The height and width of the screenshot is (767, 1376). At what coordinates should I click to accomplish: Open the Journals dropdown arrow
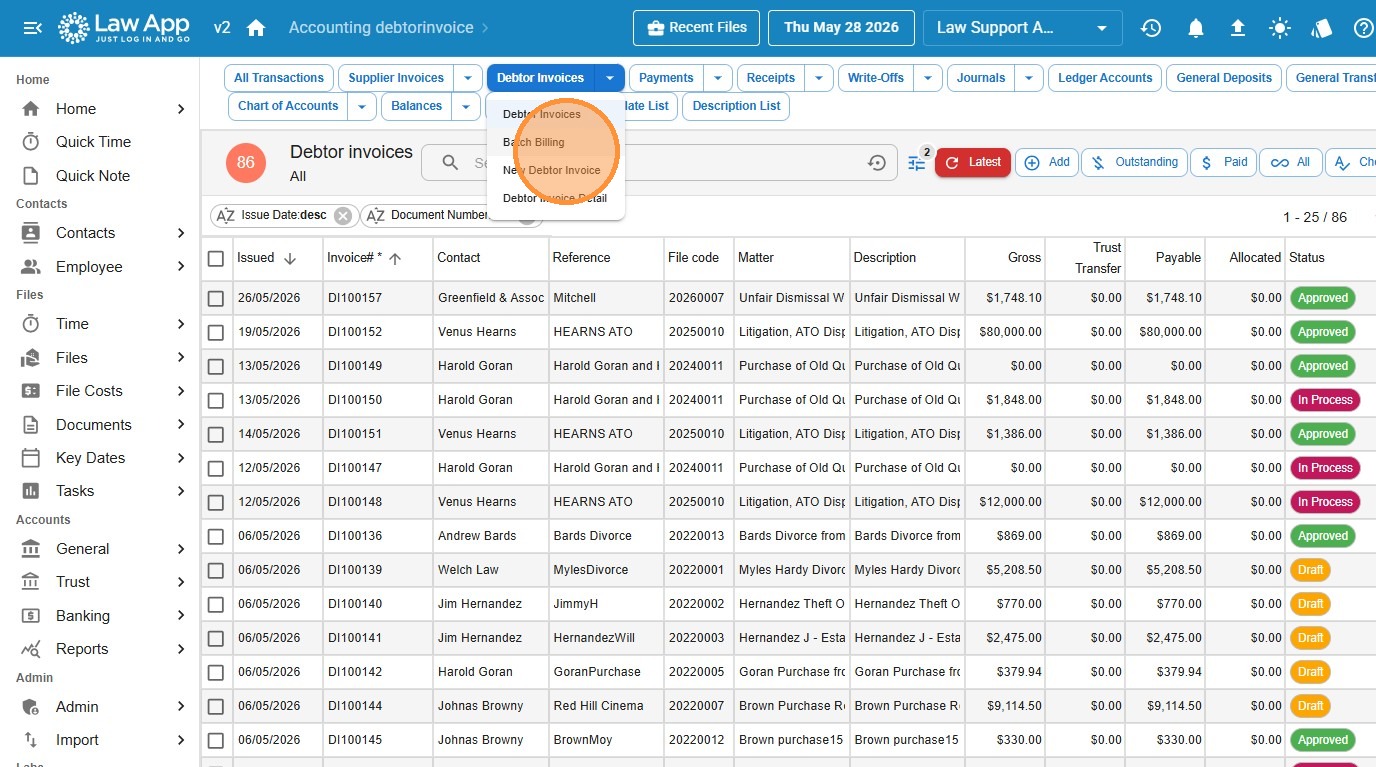click(x=1029, y=78)
